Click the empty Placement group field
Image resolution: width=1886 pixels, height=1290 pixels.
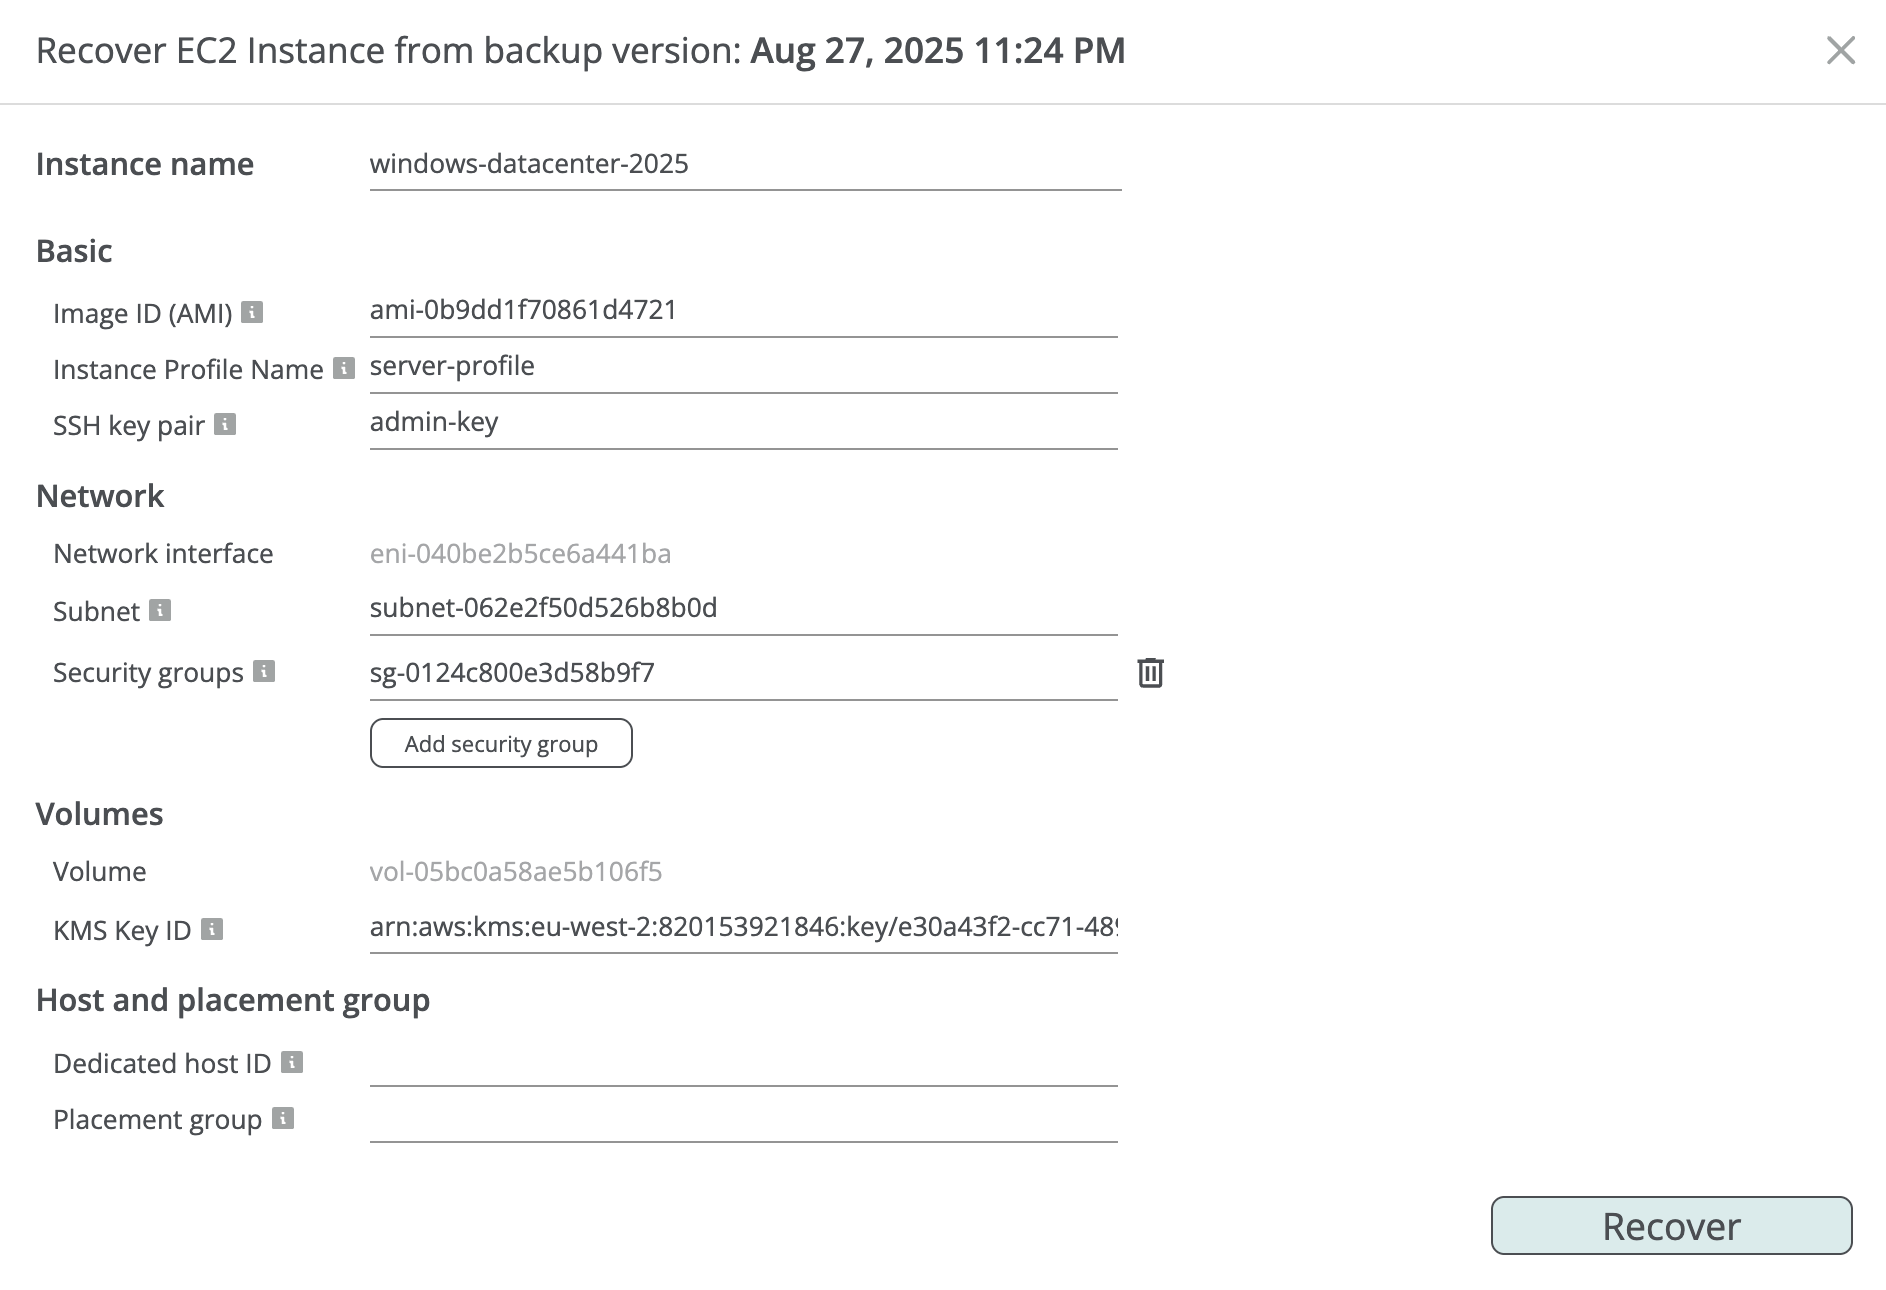(x=742, y=1120)
